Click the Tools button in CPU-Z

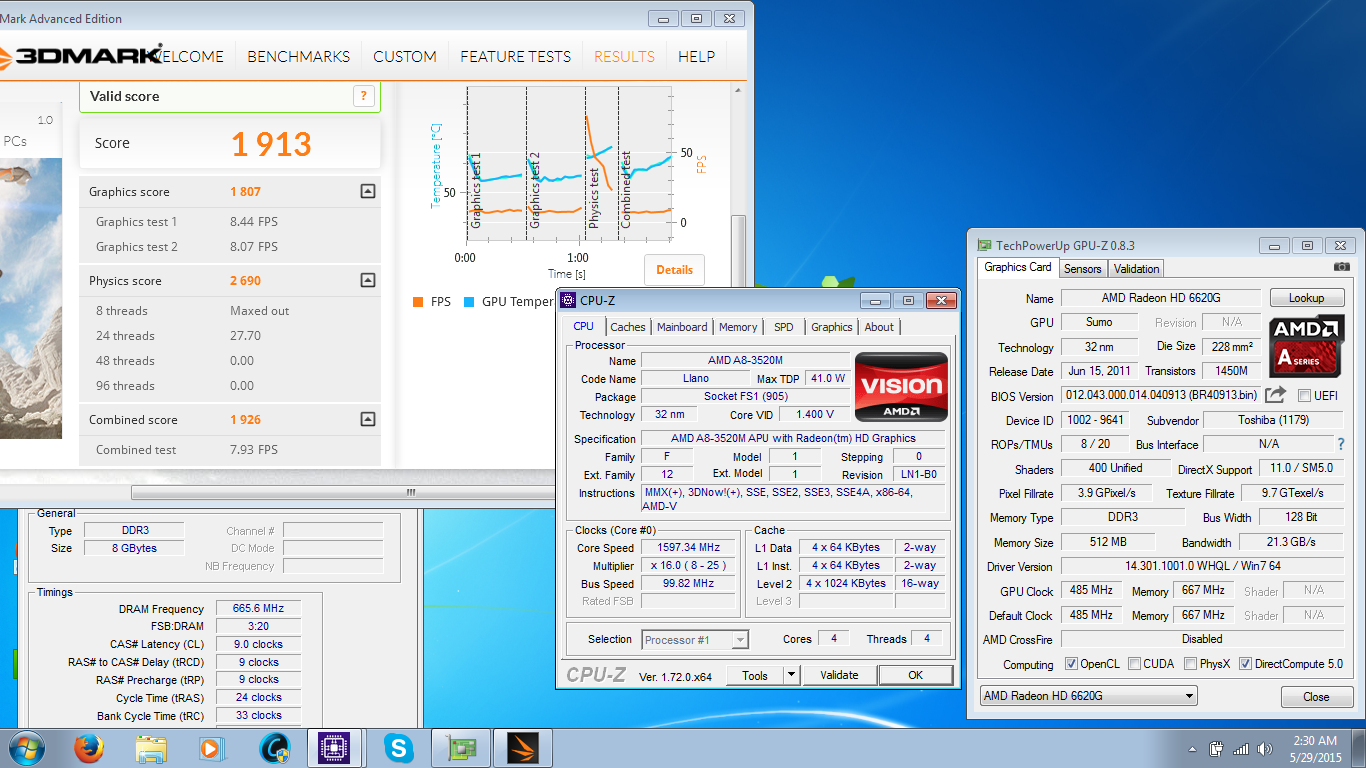(755, 675)
